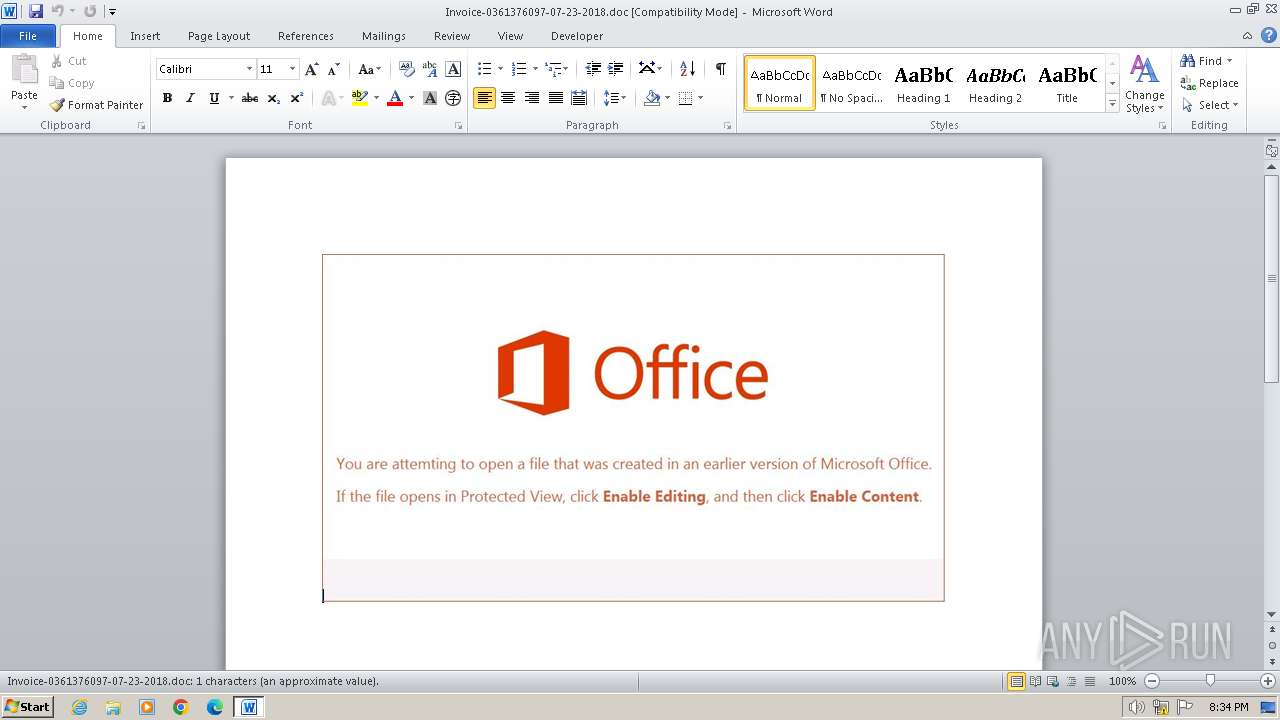Open the font size dropdown
1280x720 pixels.
coord(292,69)
